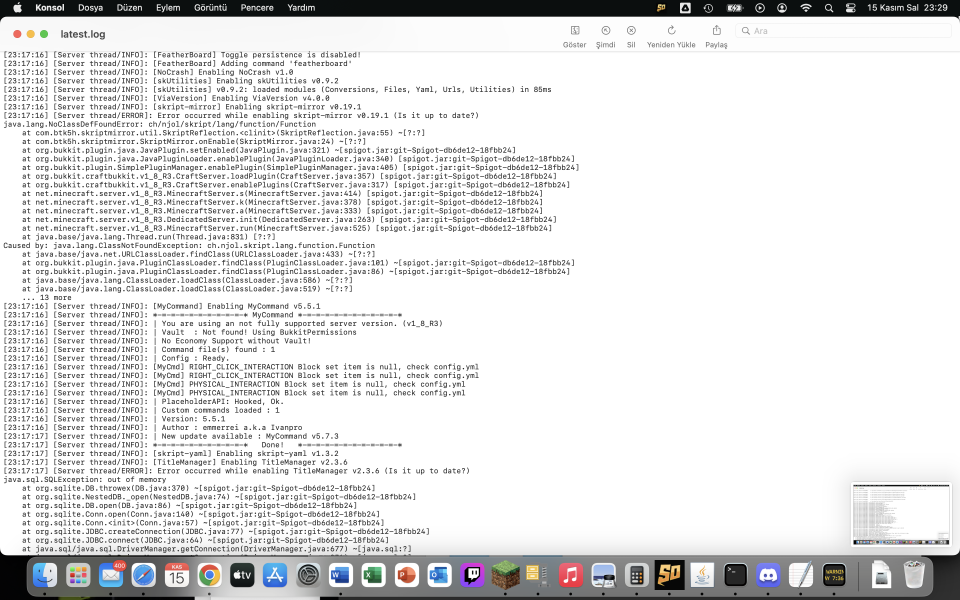This screenshot has height=600, width=960.
Task: Open Twitch from the Dock
Action: coord(473,576)
